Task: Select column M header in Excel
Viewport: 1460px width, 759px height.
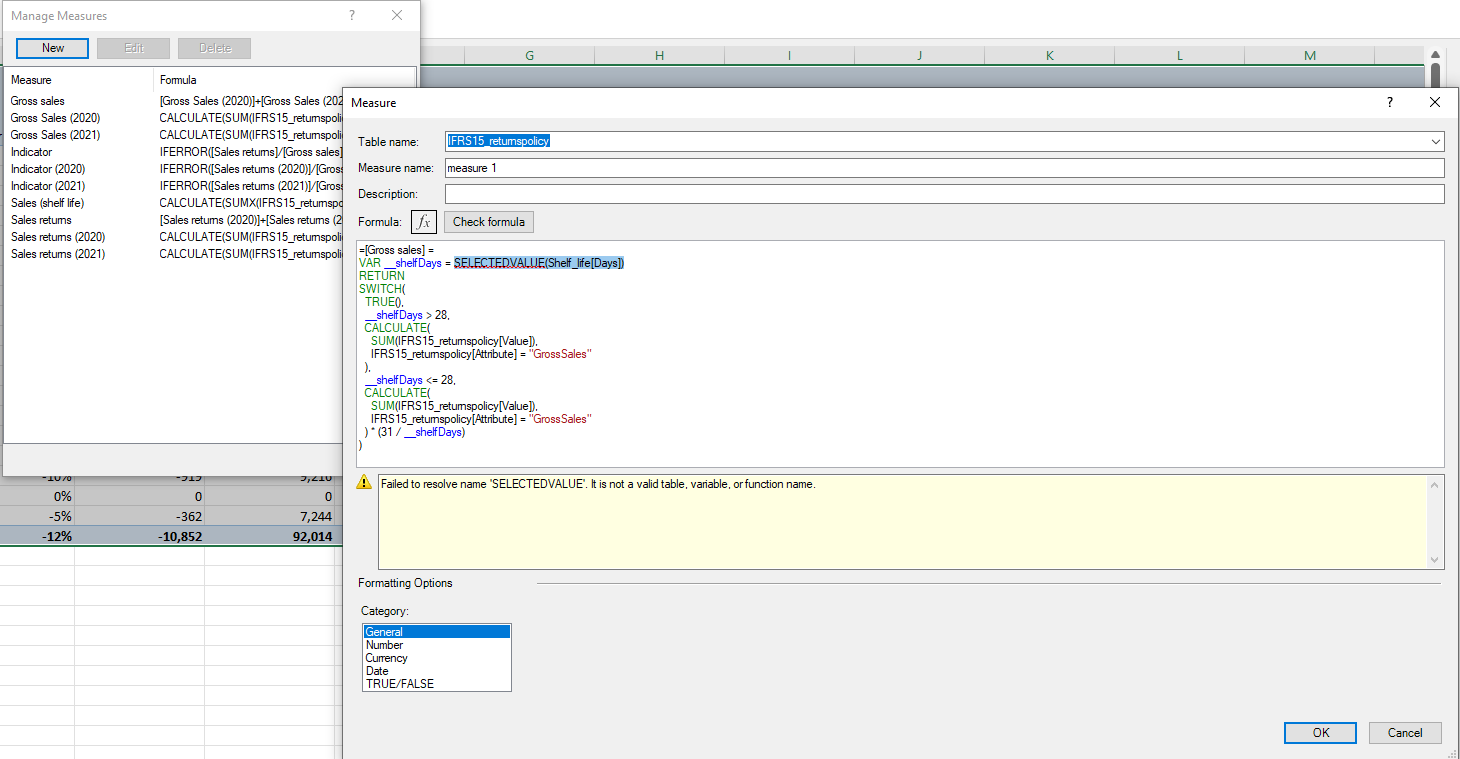Action: pos(1310,56)
